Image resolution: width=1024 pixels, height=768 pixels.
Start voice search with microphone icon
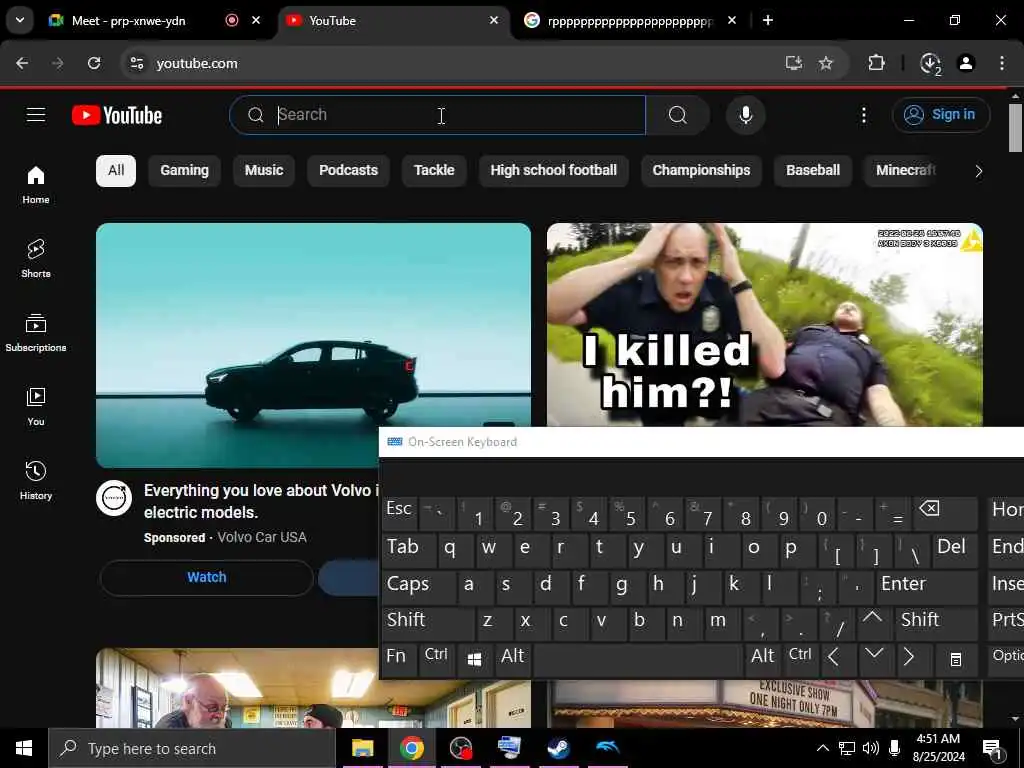coord(745,115)
